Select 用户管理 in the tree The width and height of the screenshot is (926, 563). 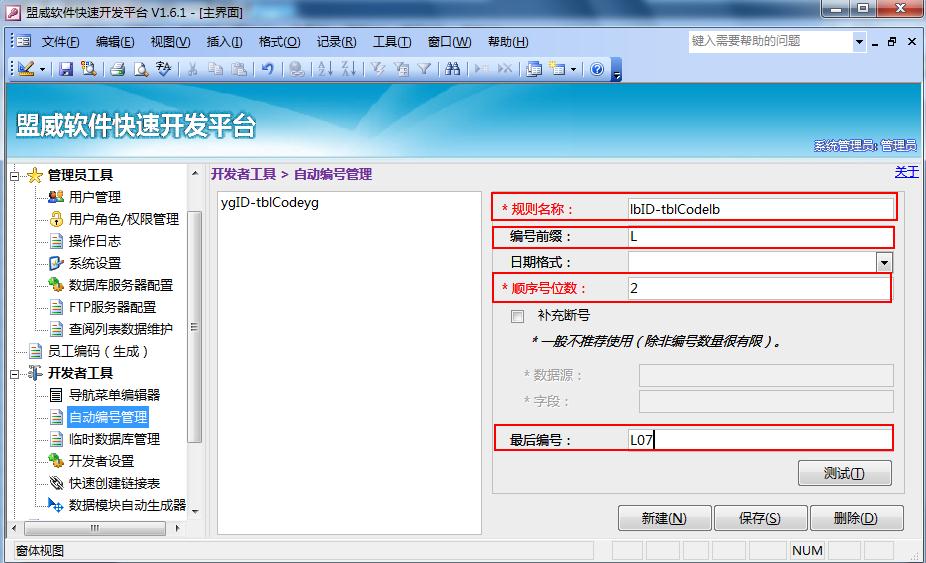94,197
